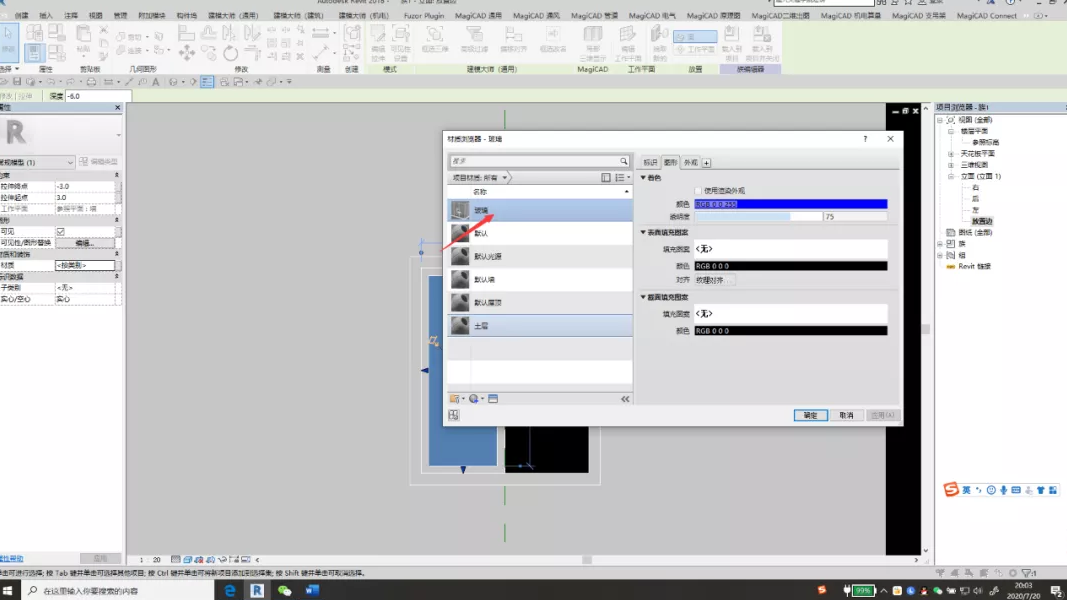This screenshot has width=1067, height=600.
Task: Click the thin lines icon in the quick toolbar
Action: point(207,82)
